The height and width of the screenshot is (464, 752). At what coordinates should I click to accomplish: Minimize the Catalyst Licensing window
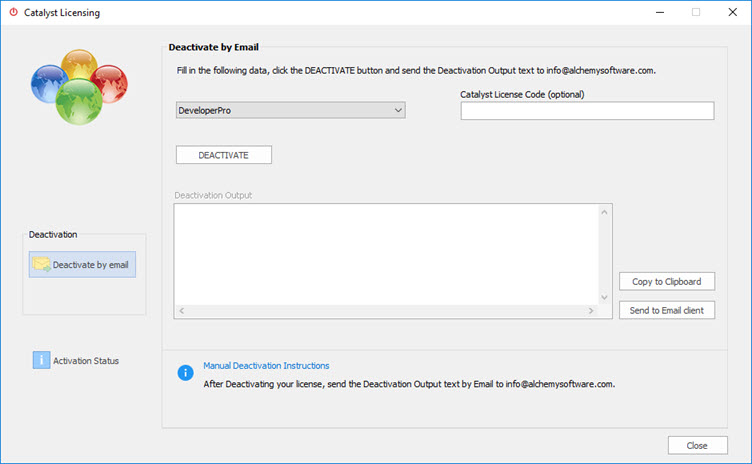[x=660, y=12]
